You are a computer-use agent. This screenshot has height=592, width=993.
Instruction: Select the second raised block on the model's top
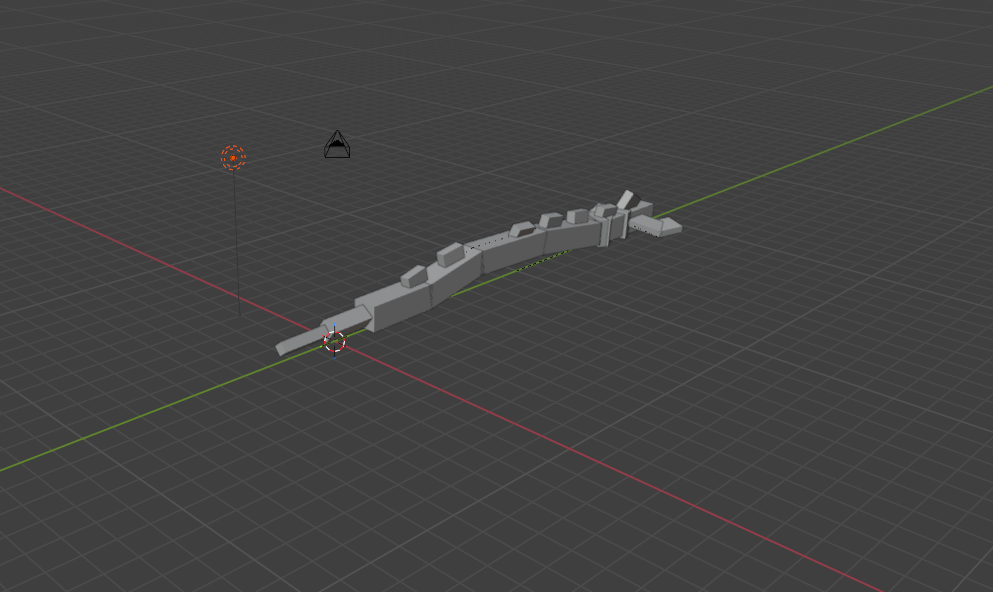click(448, 254)
